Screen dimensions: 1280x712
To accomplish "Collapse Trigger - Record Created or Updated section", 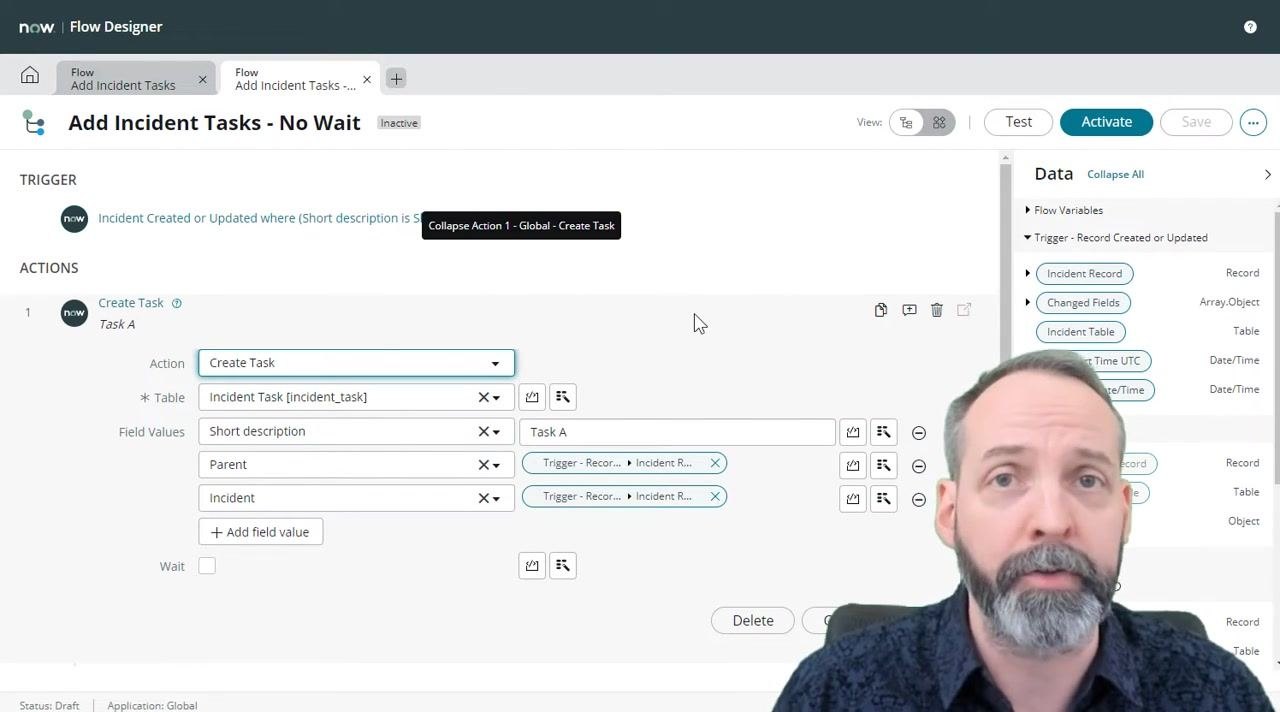I will [x=1028, y=237].
